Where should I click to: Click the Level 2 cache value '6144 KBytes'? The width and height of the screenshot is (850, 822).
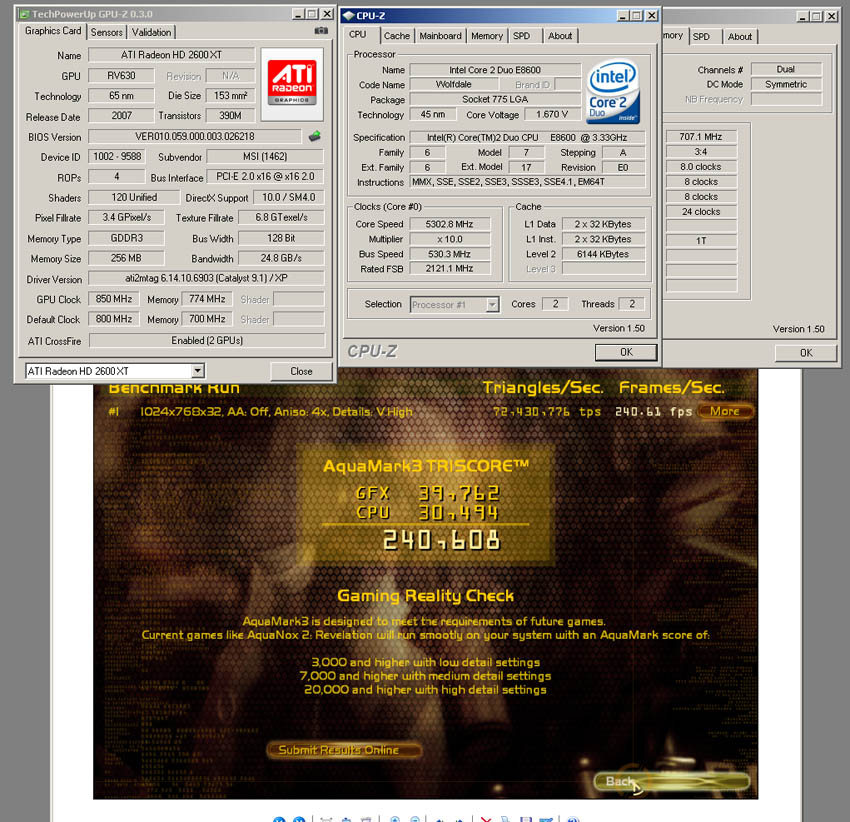point(603,254)
